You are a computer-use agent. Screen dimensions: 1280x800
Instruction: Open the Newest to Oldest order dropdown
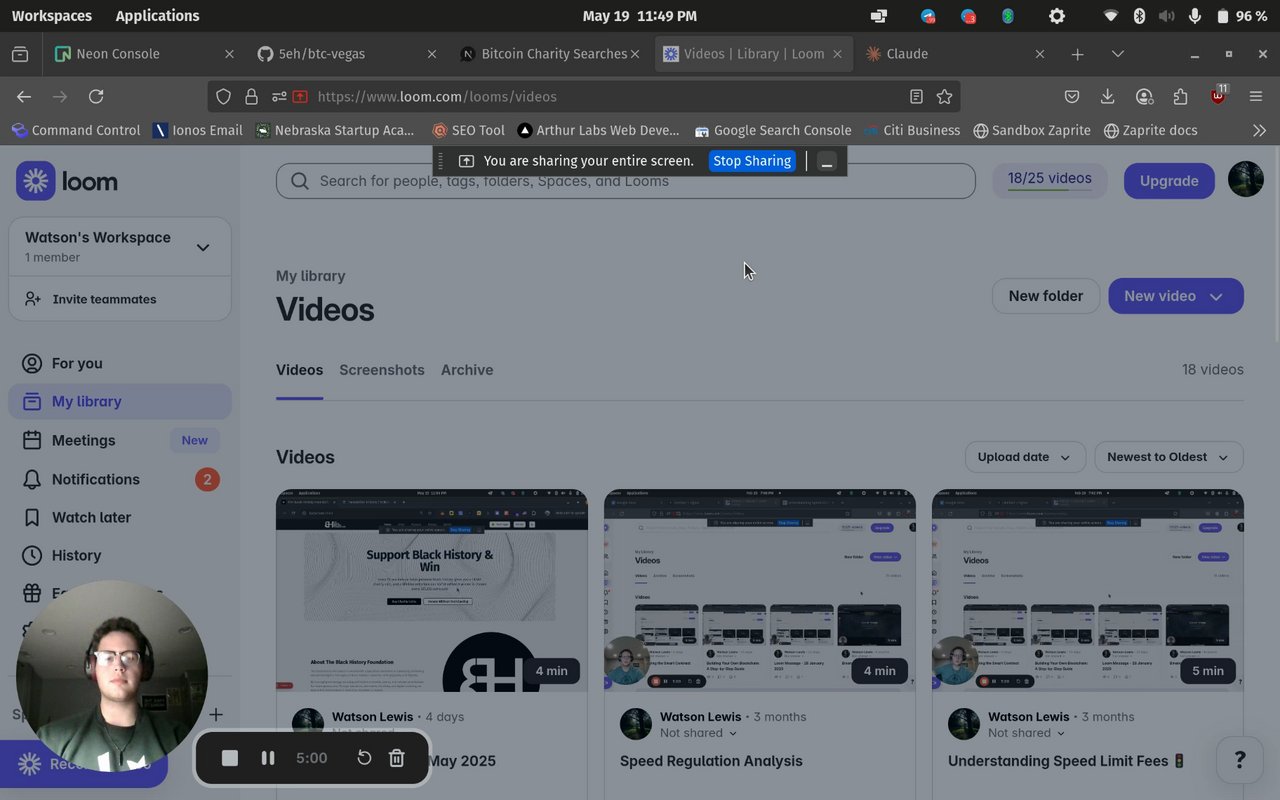pyautogui.click(x=1169, y=457)
